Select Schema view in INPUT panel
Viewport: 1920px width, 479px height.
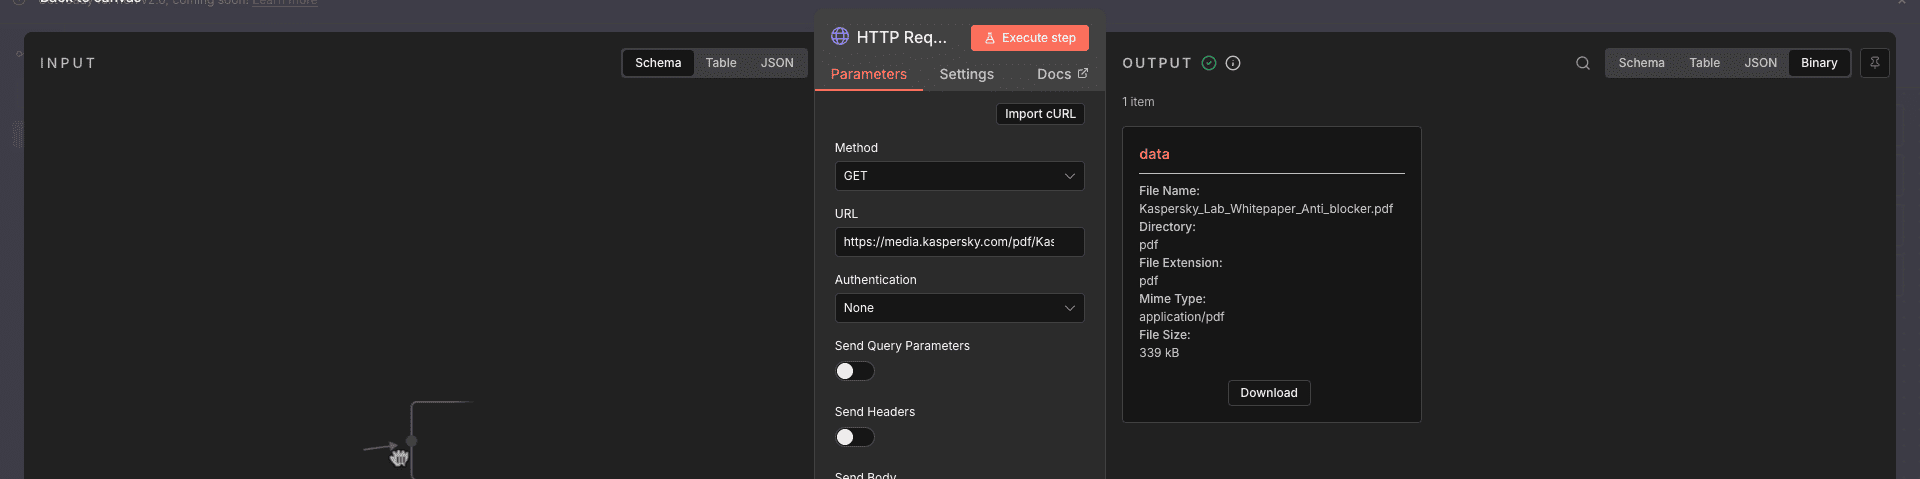[658, 63]
